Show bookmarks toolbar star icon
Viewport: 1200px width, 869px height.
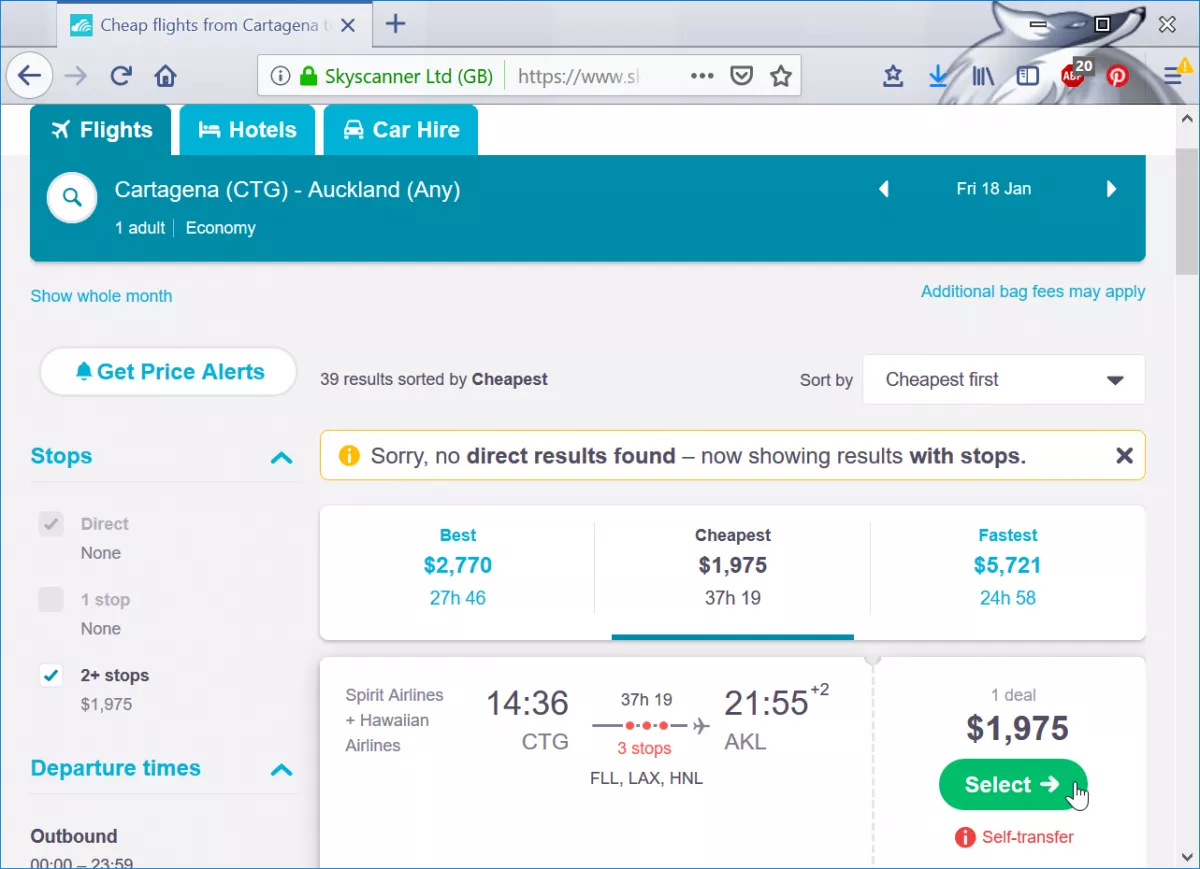pyautogui.click(x=893, y=75)
